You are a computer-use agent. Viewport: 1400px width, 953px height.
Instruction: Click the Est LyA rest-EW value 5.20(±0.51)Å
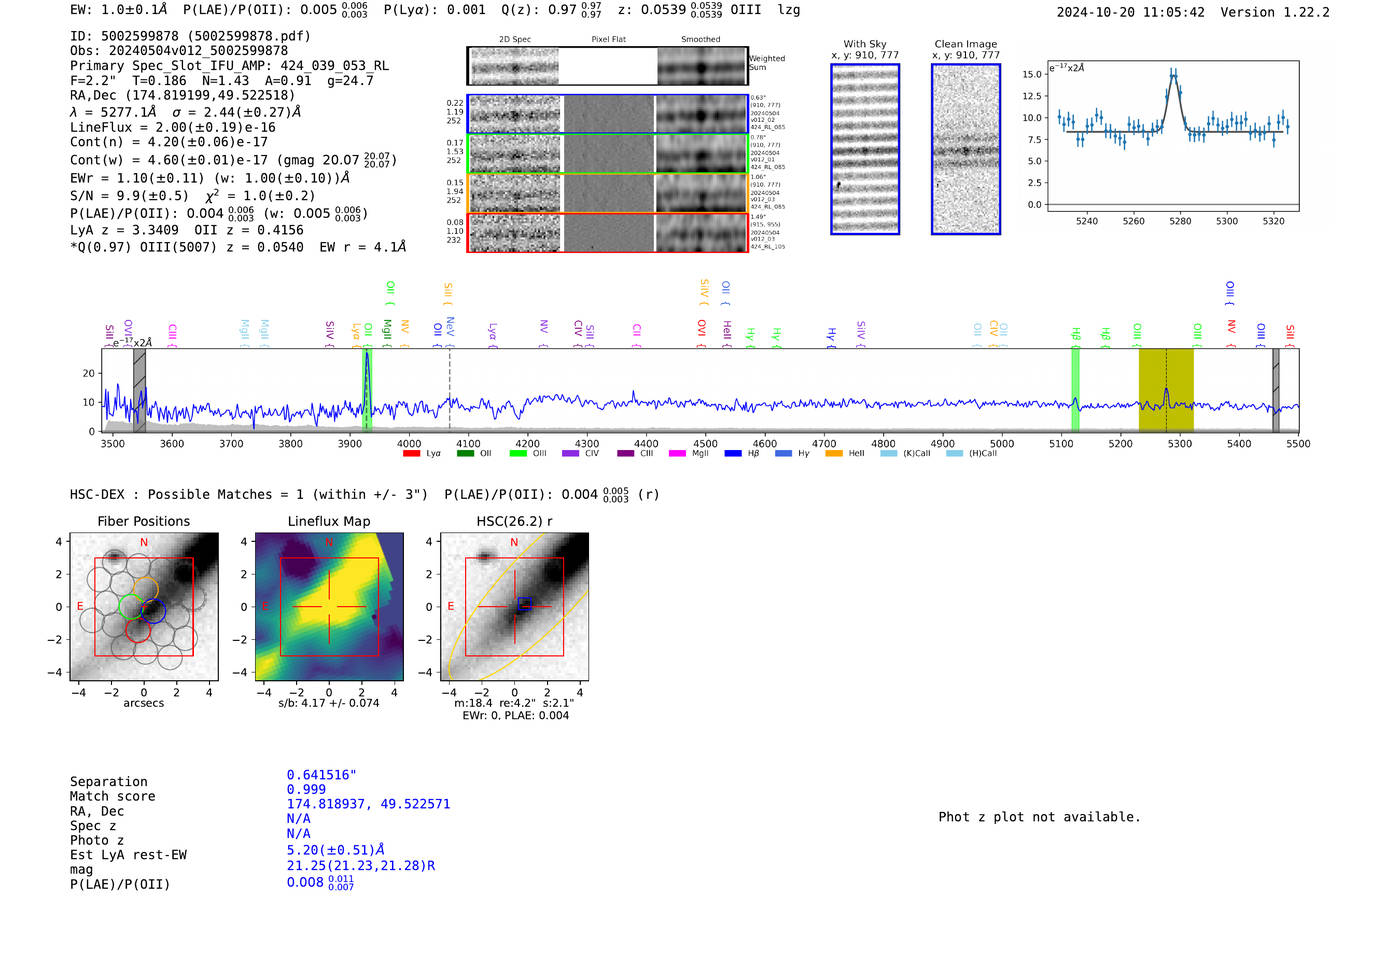click(x=336, y=850)
